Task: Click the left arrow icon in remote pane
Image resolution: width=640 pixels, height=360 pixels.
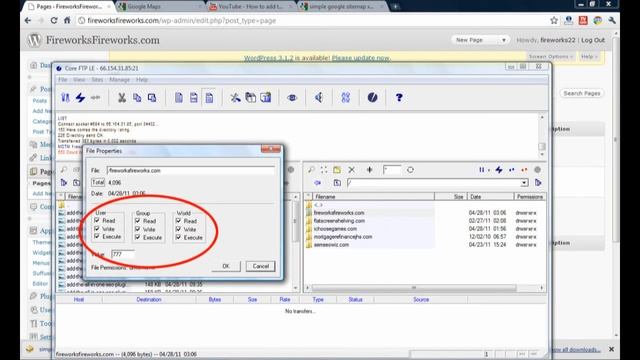Action: (x=318, y=183)
